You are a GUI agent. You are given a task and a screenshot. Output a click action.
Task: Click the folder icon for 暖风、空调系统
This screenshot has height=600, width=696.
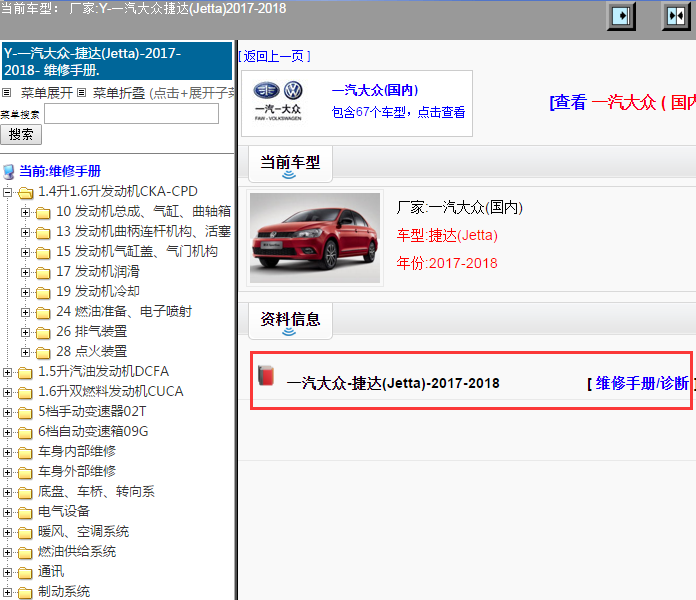pos(25,533)
